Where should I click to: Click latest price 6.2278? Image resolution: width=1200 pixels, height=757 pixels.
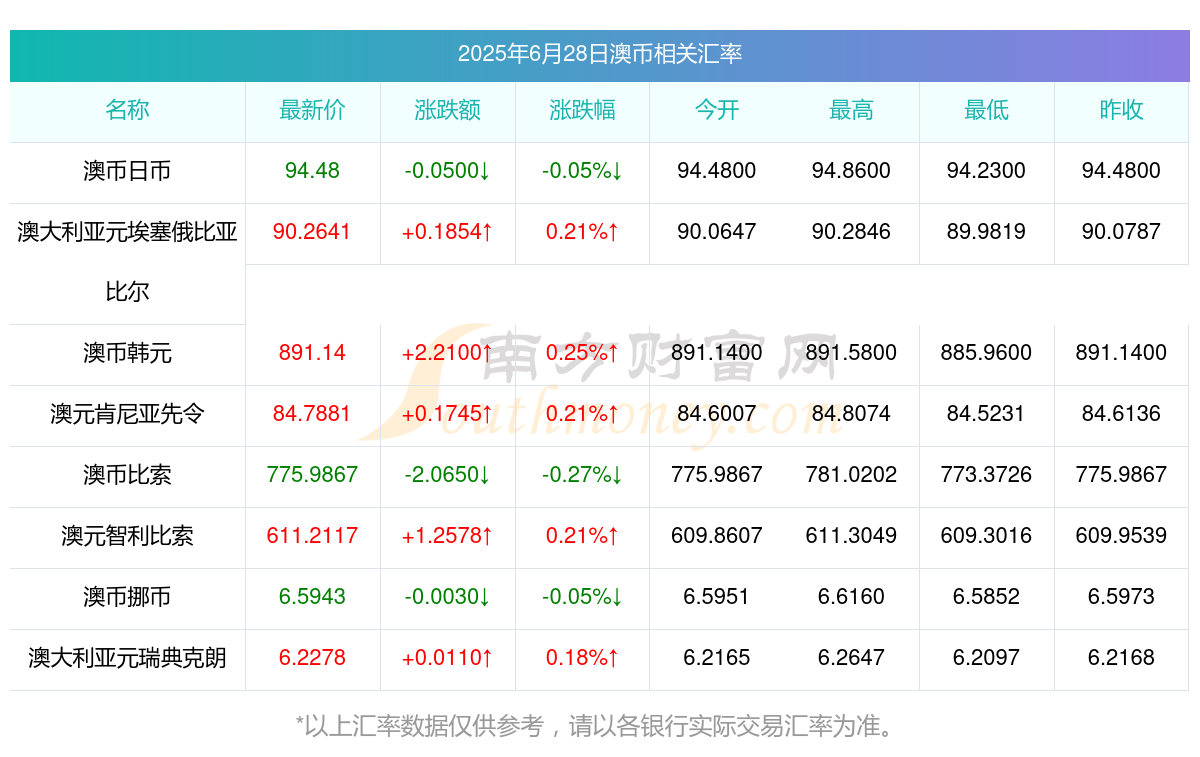click(312, 658)
